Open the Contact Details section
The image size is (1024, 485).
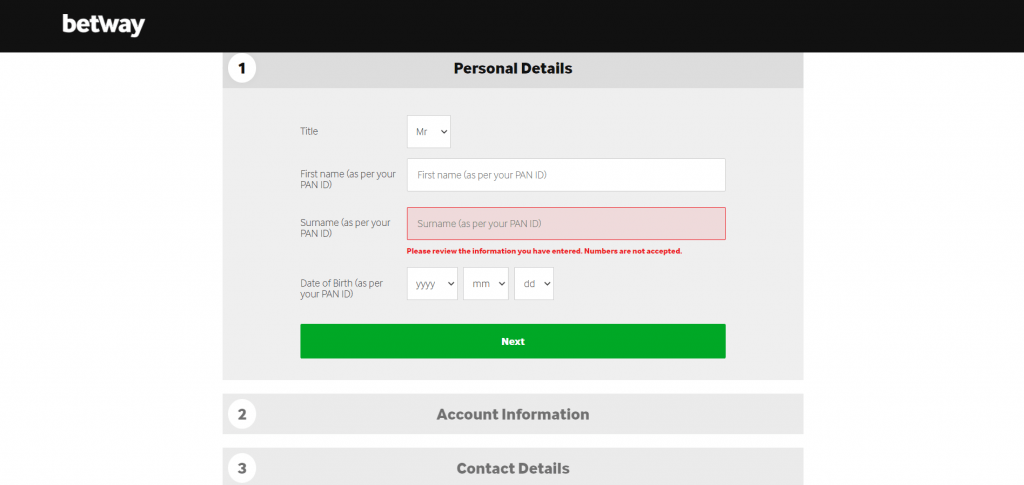click(x=513, y=468)
